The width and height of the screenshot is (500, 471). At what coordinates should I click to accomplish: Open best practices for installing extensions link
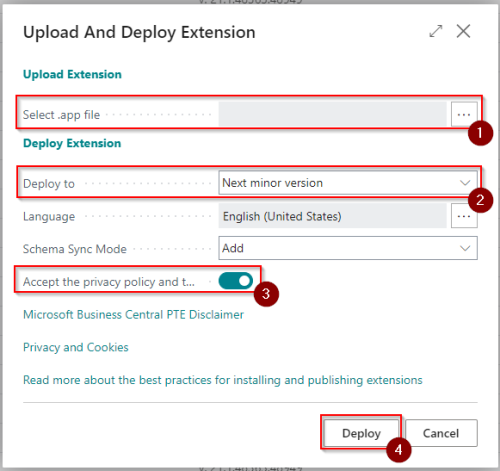pyautogui.click(x=223, y=380)
